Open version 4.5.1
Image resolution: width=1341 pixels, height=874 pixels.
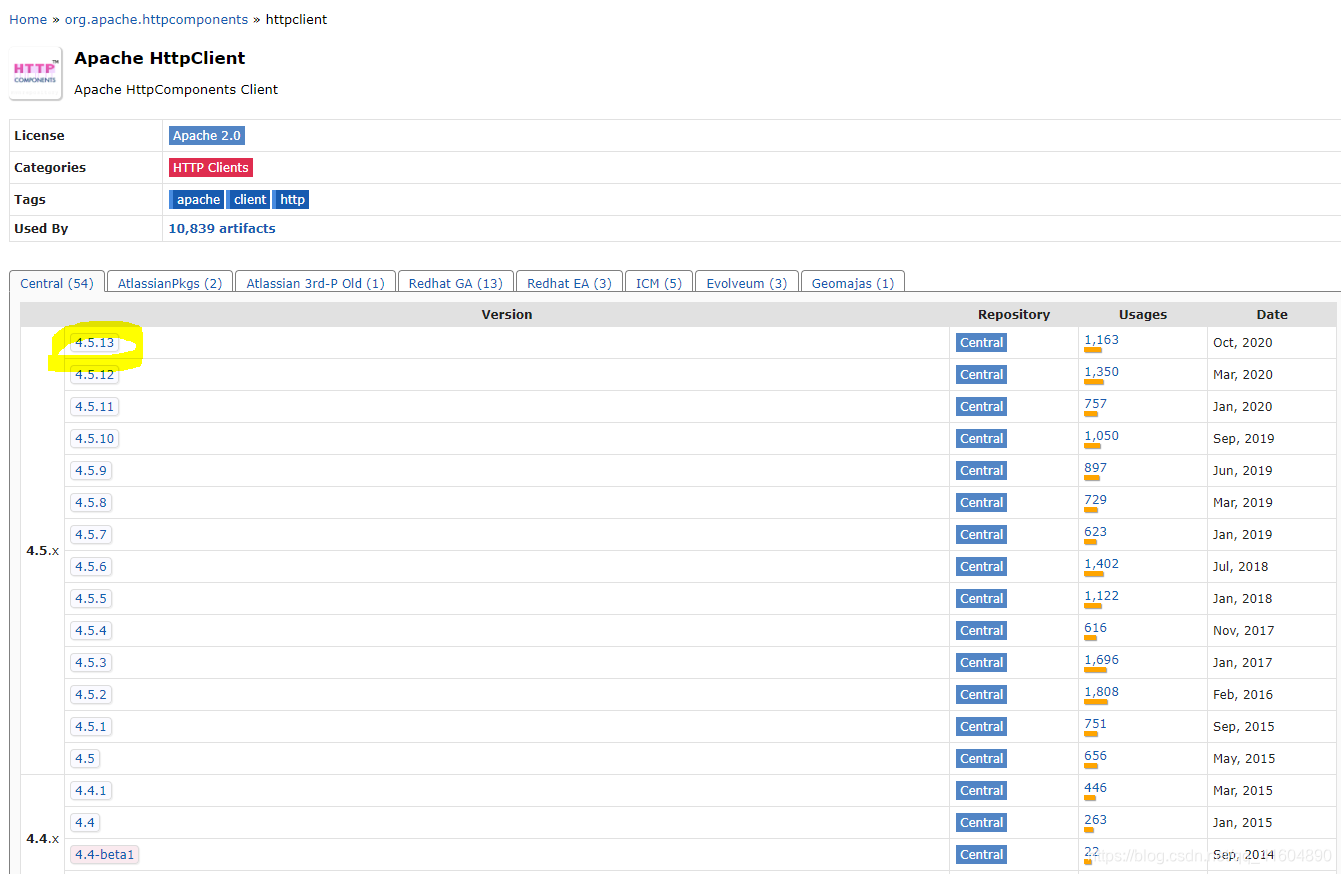pos(90,727)
